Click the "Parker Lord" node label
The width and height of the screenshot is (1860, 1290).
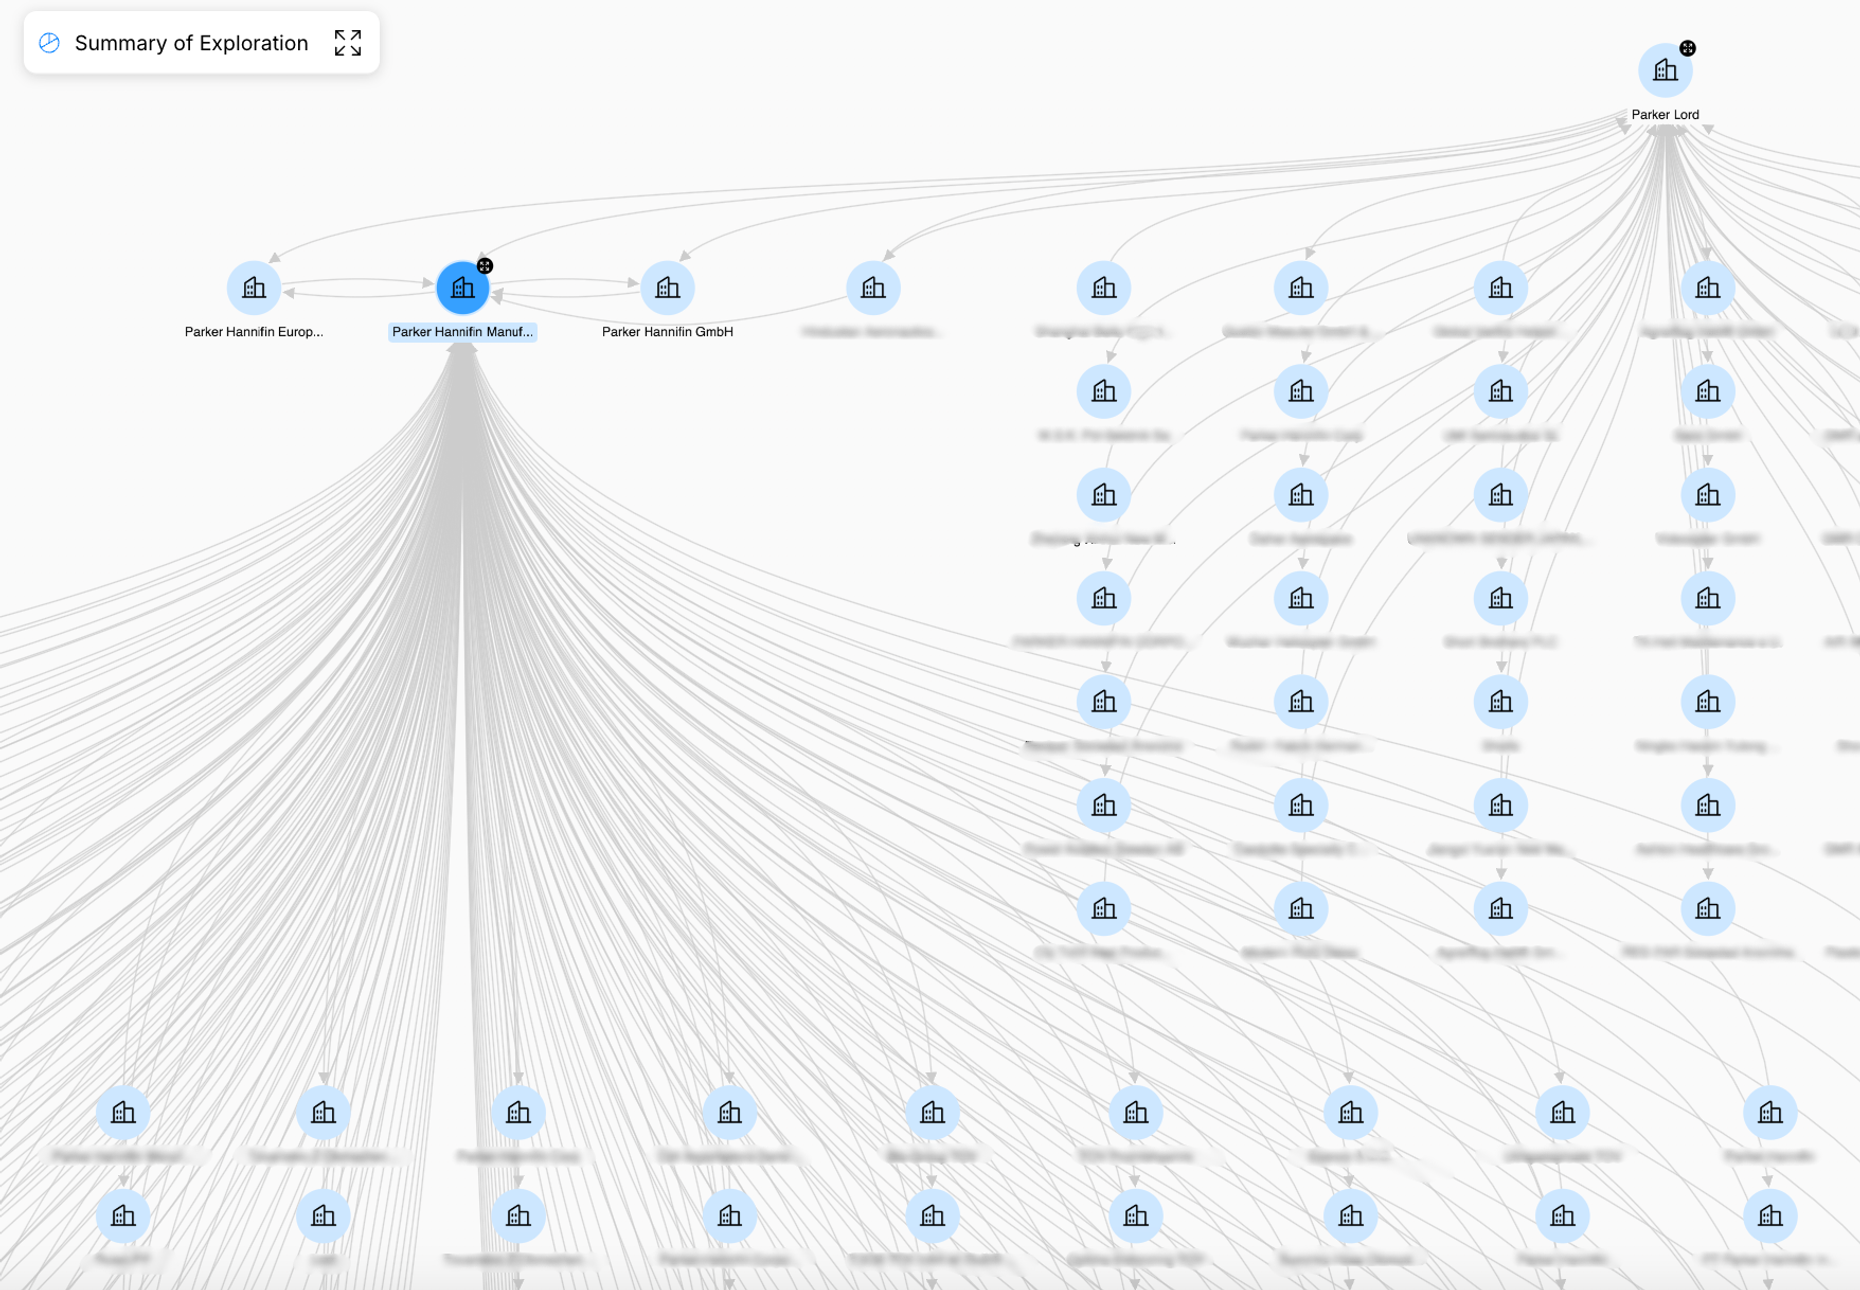[1665, 114]
